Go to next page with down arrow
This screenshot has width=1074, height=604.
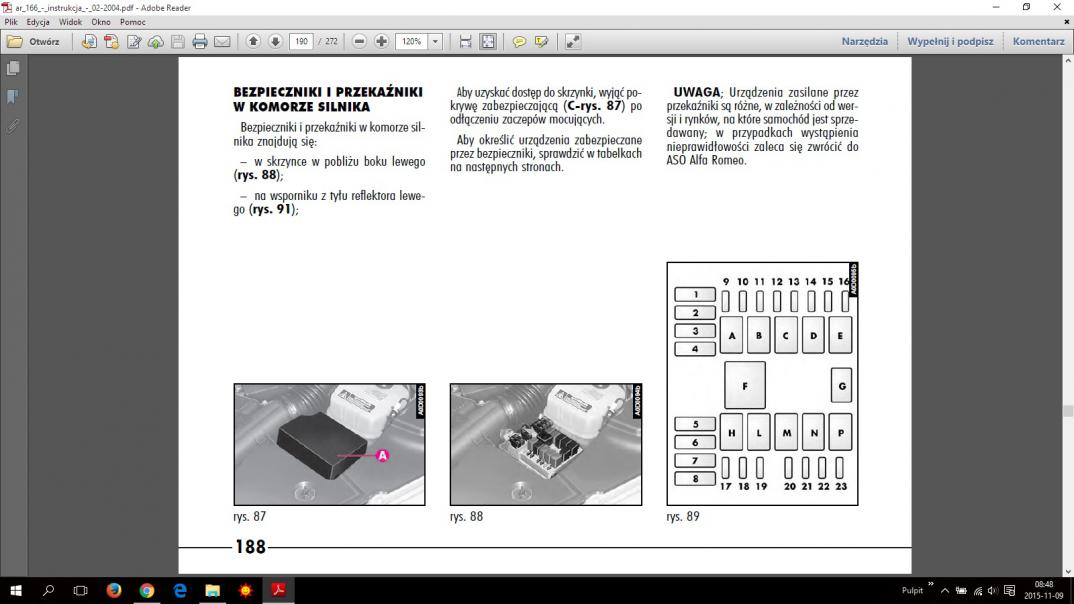[x=275, y=42]
